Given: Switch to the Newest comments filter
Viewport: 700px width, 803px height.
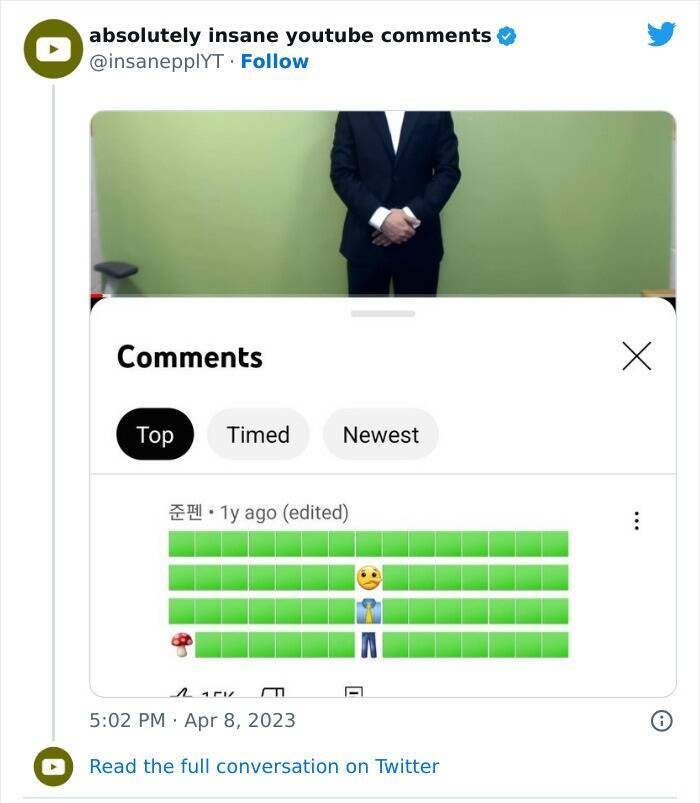Looking at the screenshot, I should [x=380, y=435].
